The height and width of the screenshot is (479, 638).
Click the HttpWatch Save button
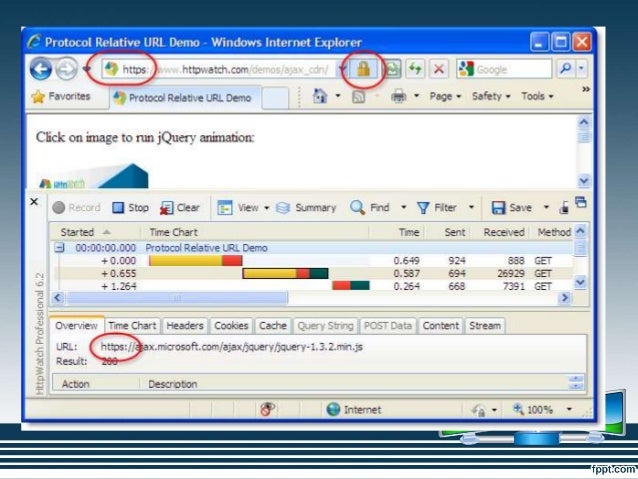[512, 208]
